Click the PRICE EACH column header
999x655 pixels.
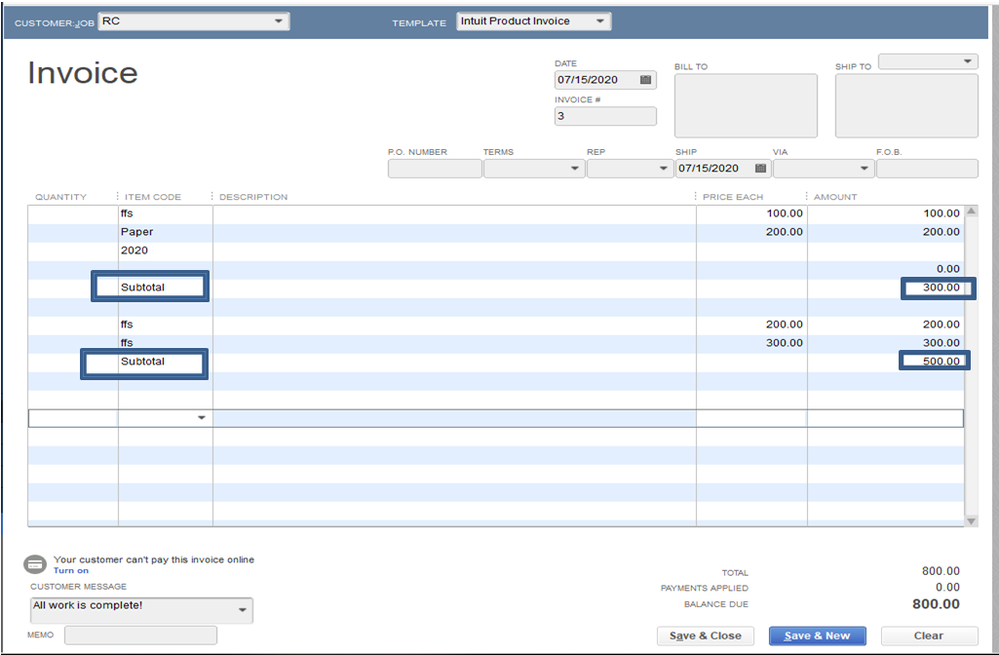click(x=733, y=197)
